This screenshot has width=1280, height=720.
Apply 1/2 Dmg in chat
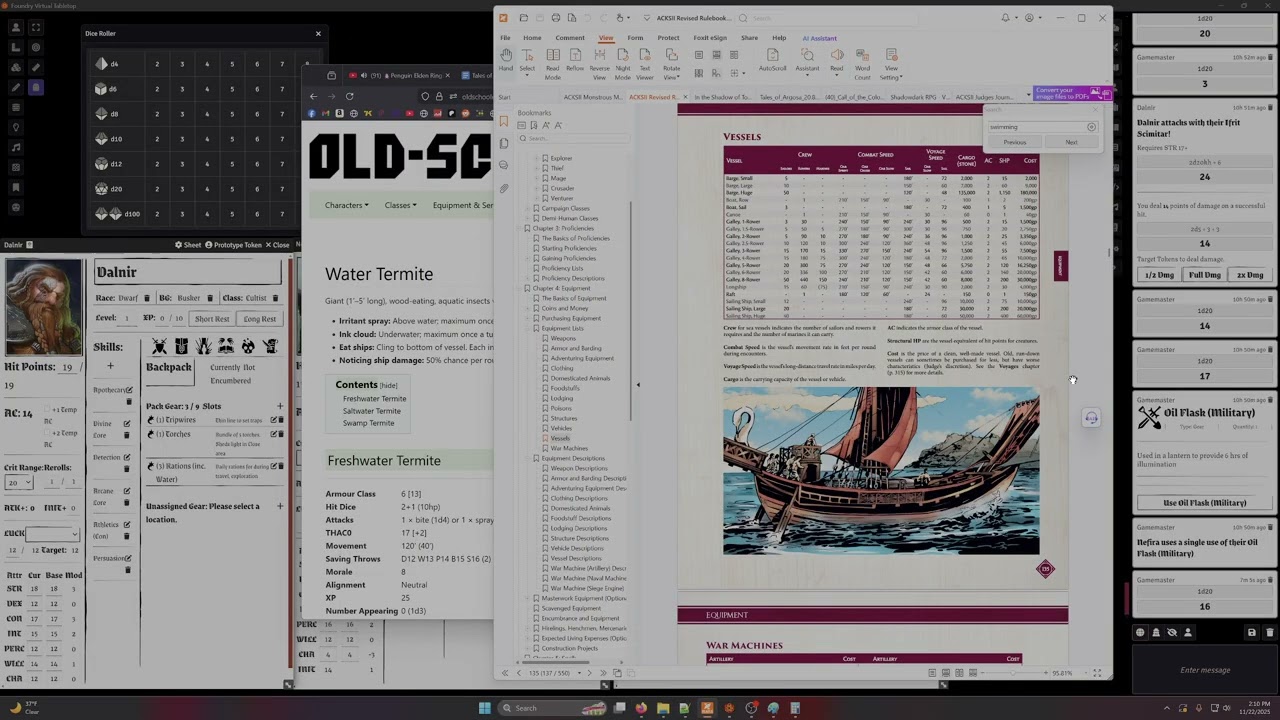click(x=1159, y=275)
